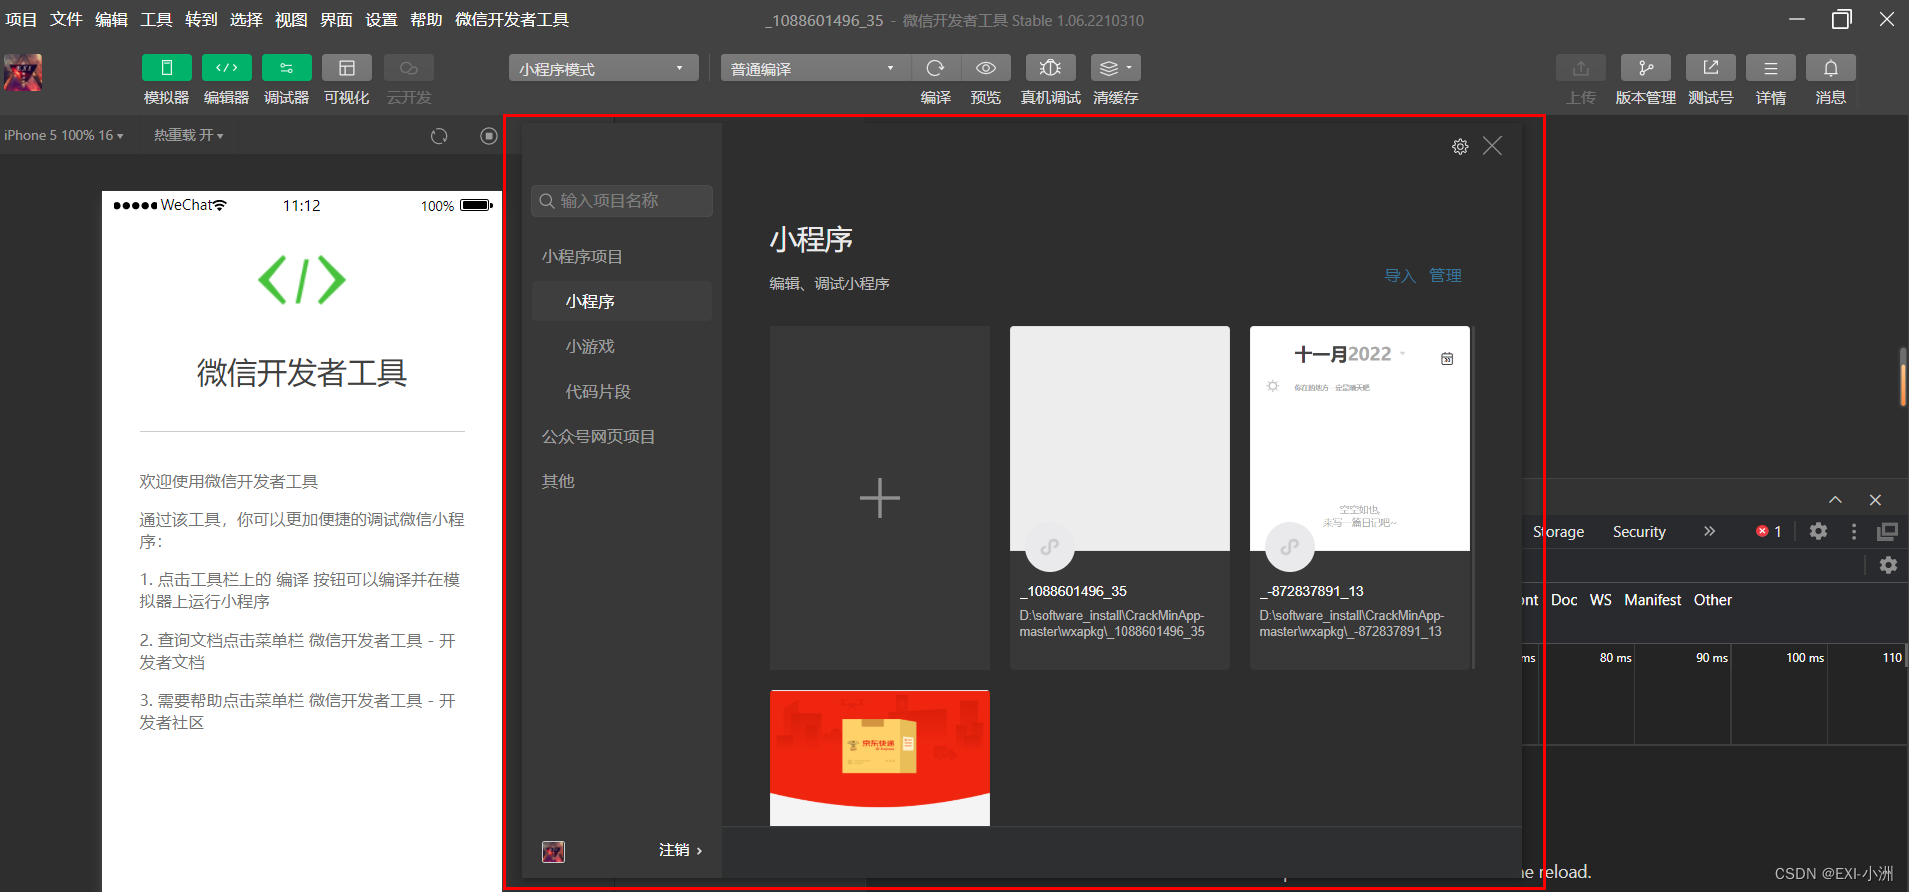Viewport: 1909px width, 892px height.
Task: Expand more devtools tabs chevron
Action: coord(1709,531)
